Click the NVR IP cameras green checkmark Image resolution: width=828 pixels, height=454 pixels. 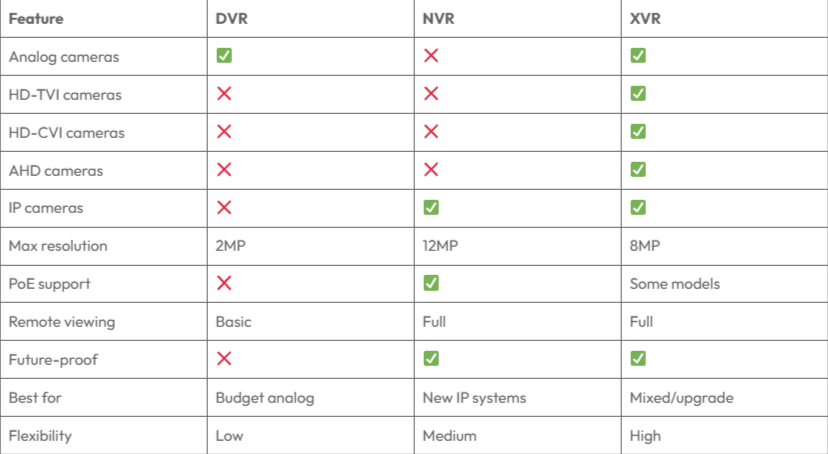pos(431,207)
